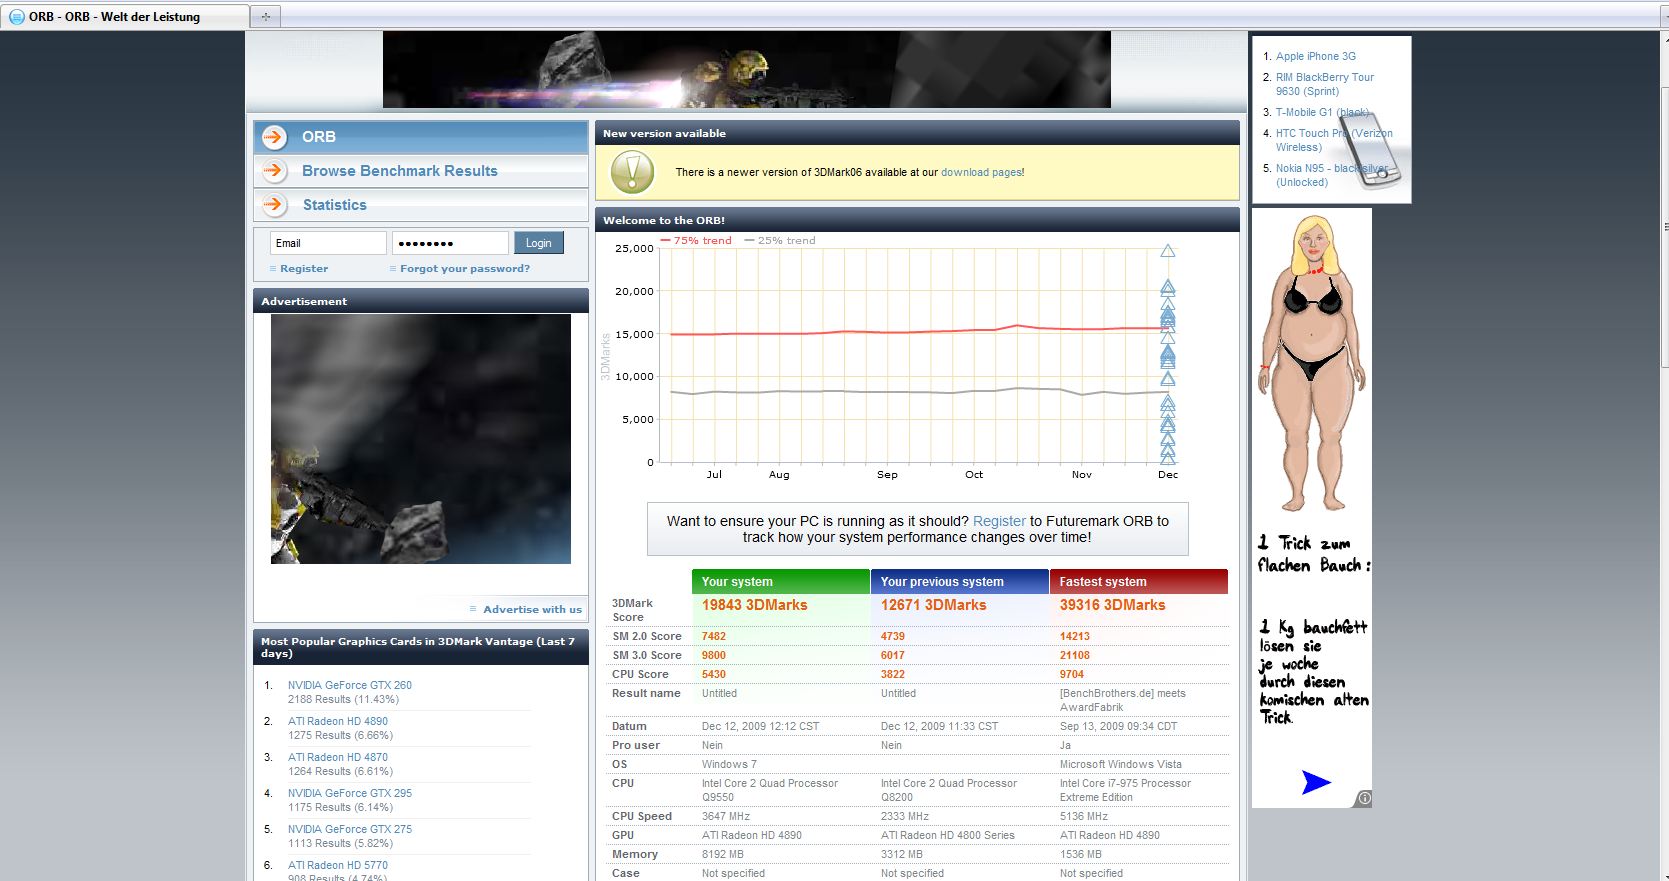
Task: Open the download pages link
Action: pos(981,172)
